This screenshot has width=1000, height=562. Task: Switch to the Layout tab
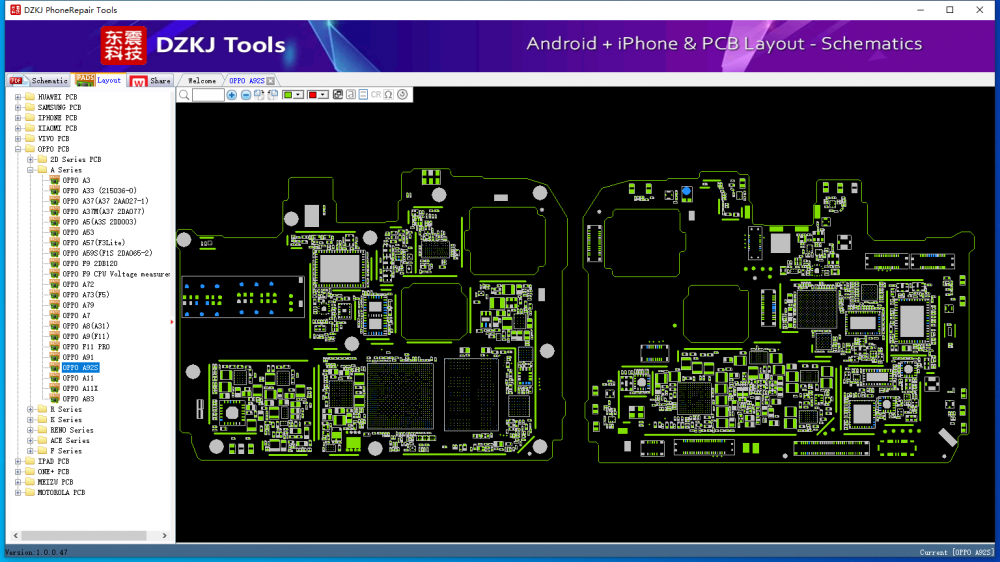tap(99, 80)
